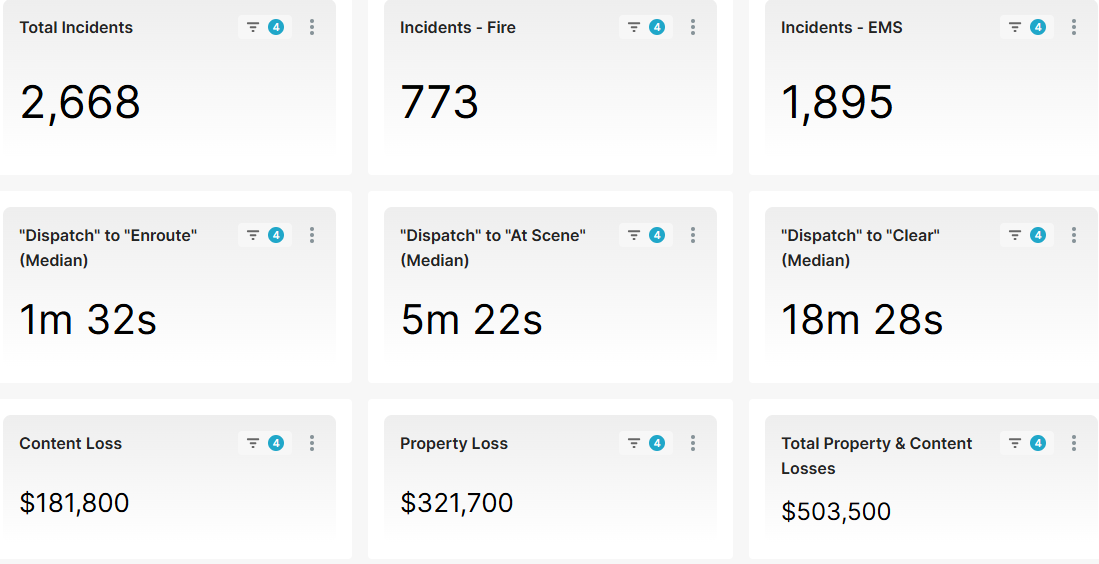Open Total Incidents card options menu
This screenshot has height=564, width=1099.
312,27
